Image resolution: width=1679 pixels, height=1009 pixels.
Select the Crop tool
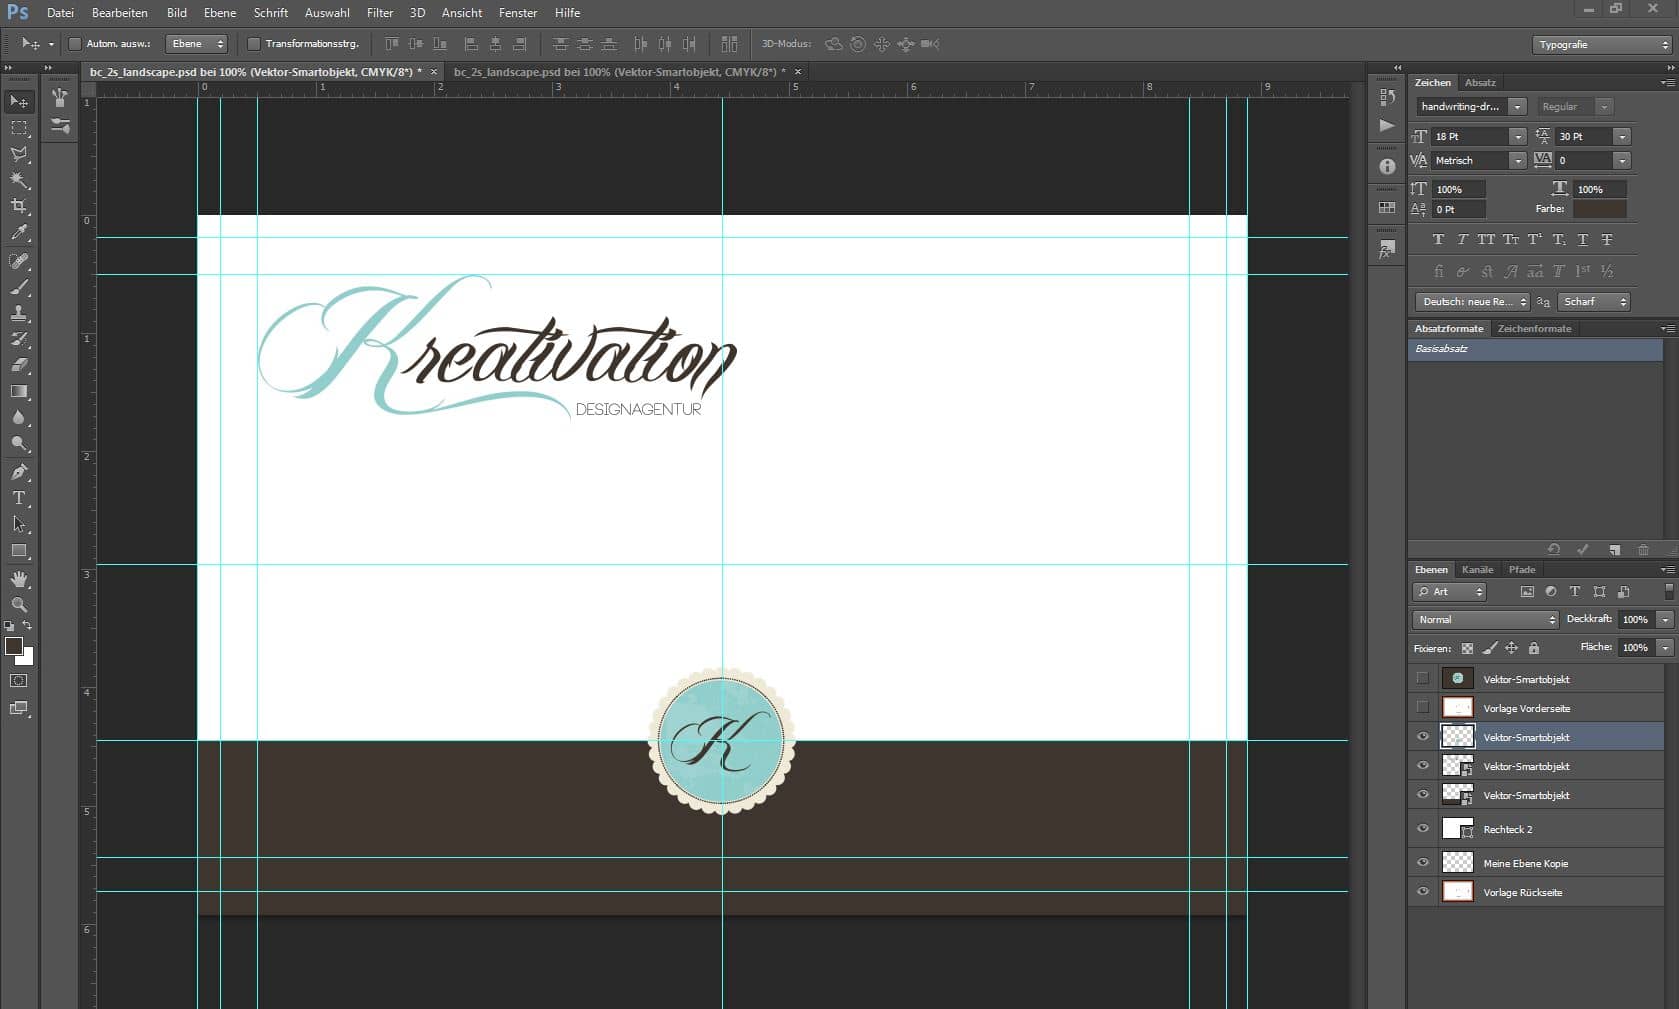click(19, 206)
